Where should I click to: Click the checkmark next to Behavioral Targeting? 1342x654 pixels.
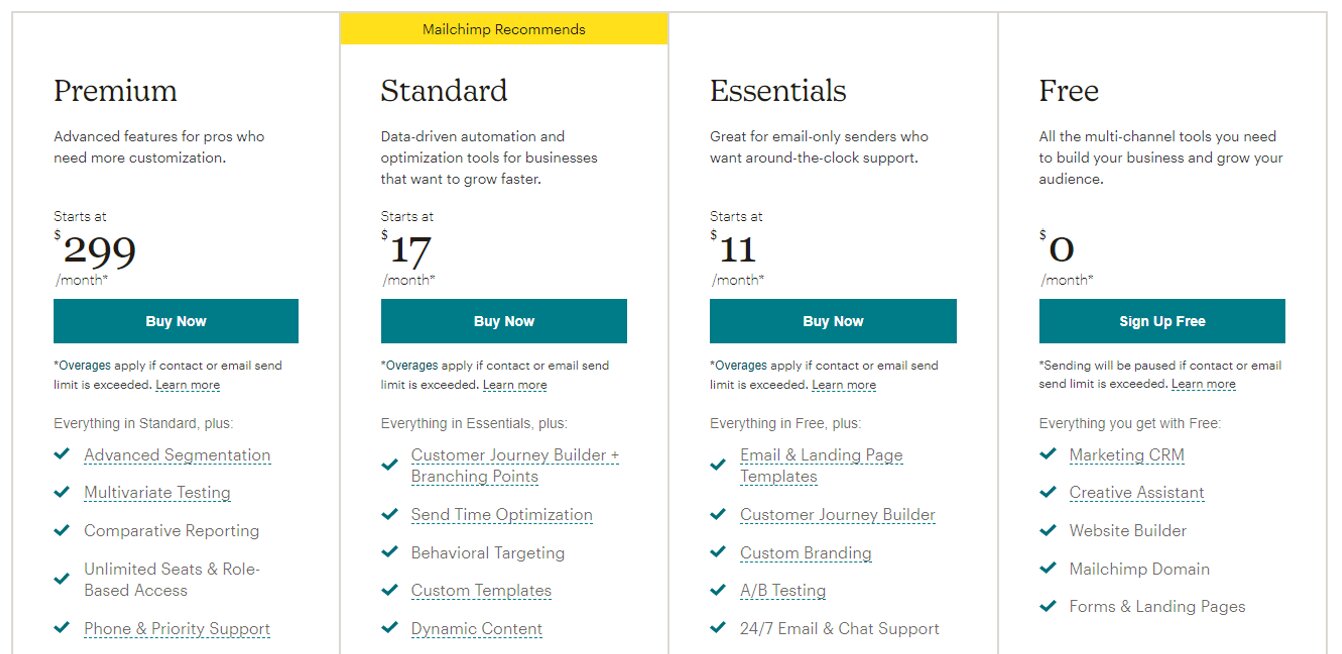(x=390, y=552)
